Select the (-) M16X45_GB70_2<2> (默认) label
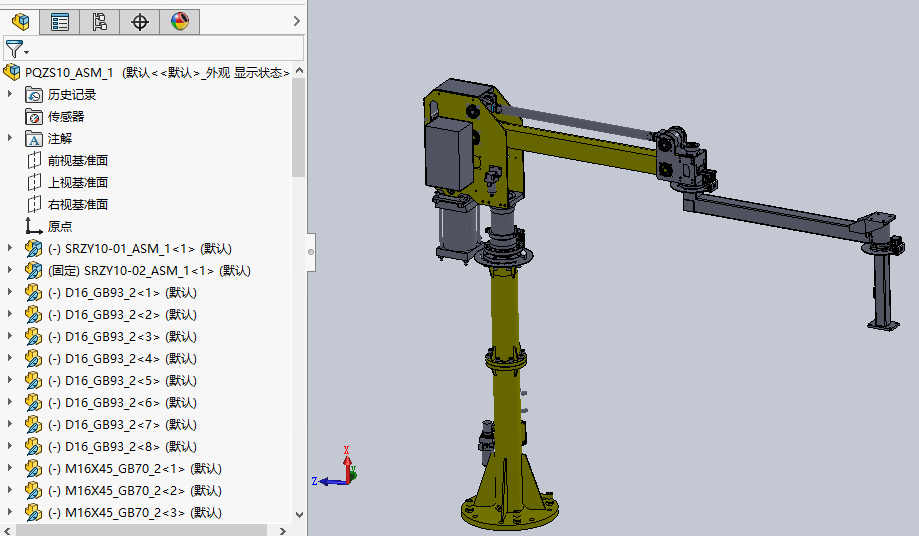This screenshot has height=536, width=919. tap(135, 490)
